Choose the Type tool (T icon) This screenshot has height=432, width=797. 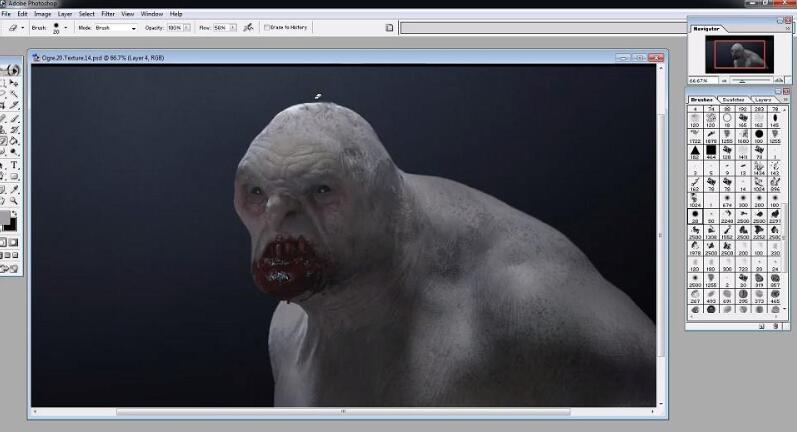click(14, 165)
